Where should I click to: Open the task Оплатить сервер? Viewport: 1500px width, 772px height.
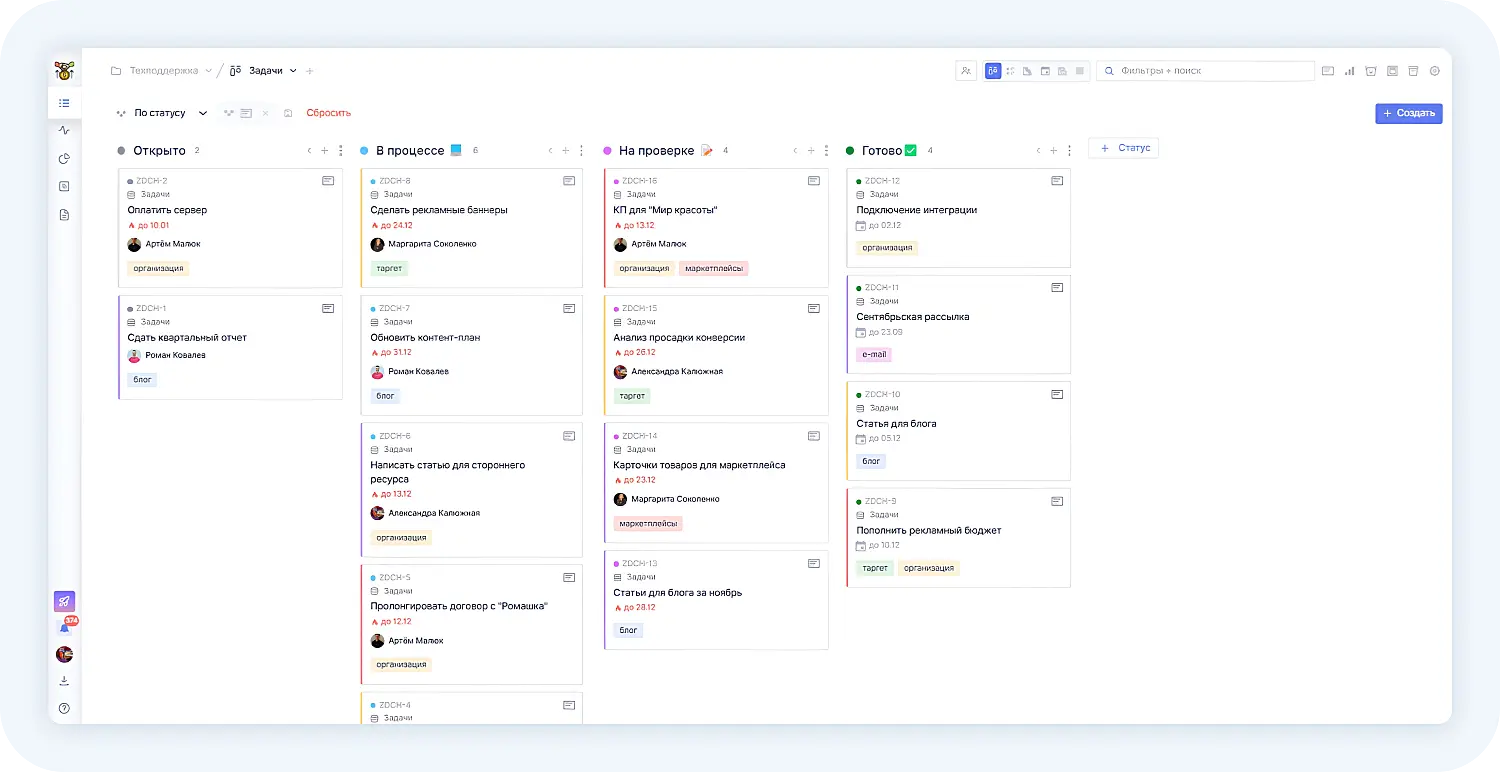tap(168, 210)
